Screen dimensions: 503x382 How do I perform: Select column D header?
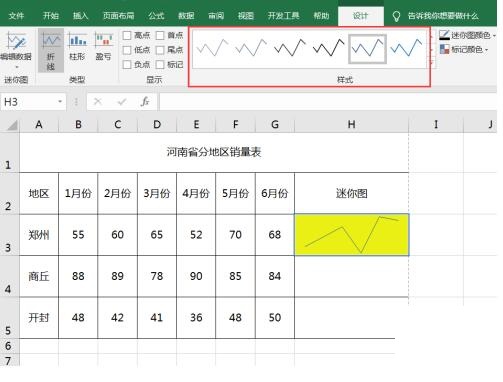tap(157, 125)
